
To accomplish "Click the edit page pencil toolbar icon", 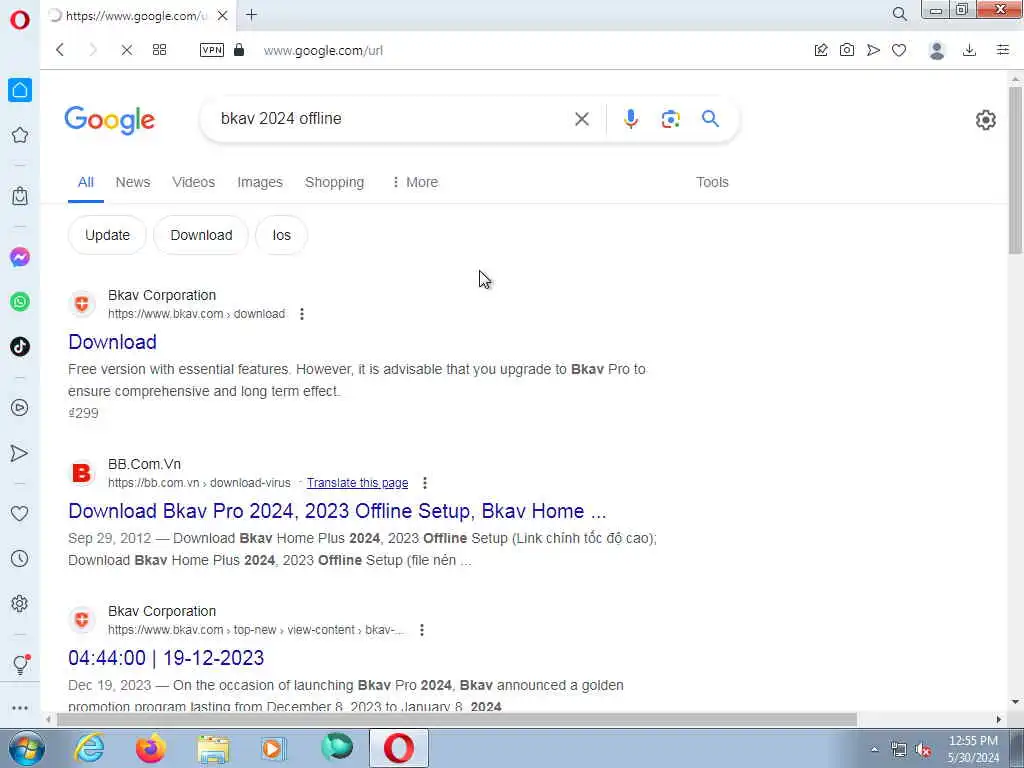I will 821,50.
